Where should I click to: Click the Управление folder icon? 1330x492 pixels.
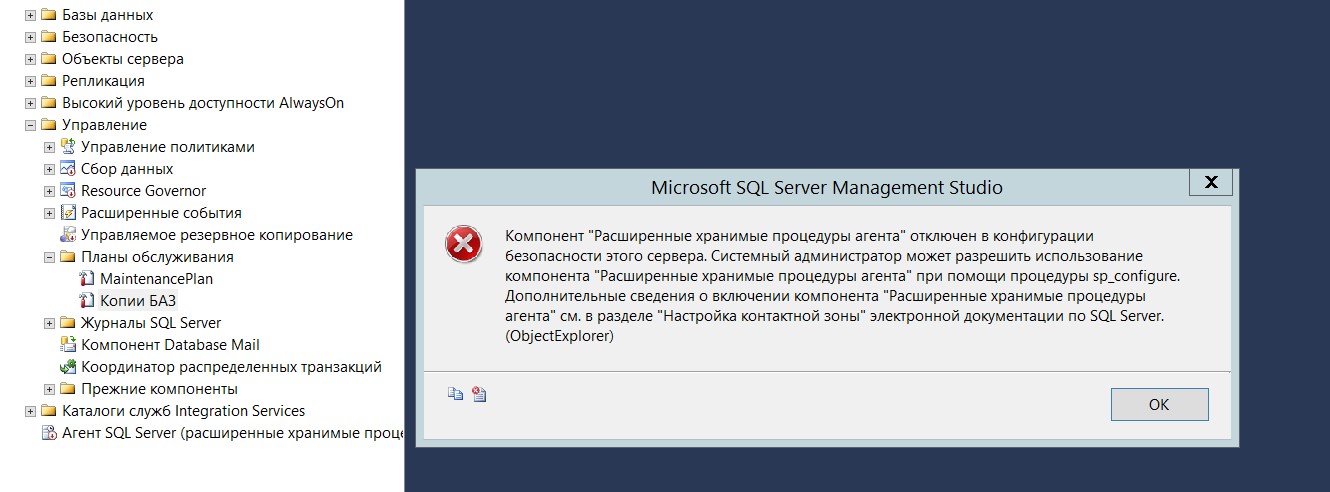48,125
